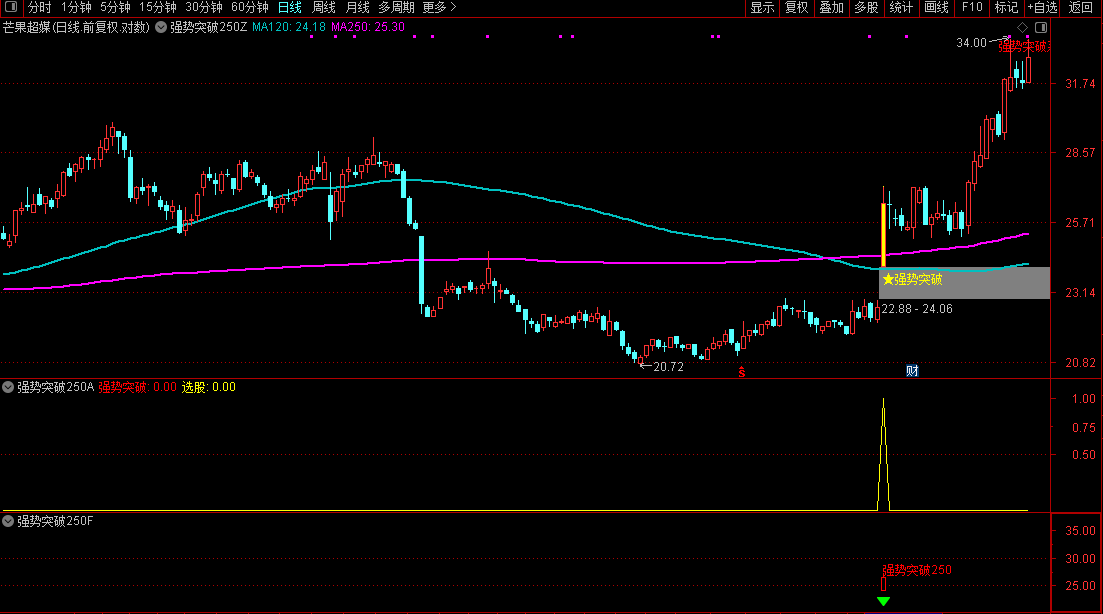Open the 显示 display menu
1103x614 pixels.
(x=763, y=8)
